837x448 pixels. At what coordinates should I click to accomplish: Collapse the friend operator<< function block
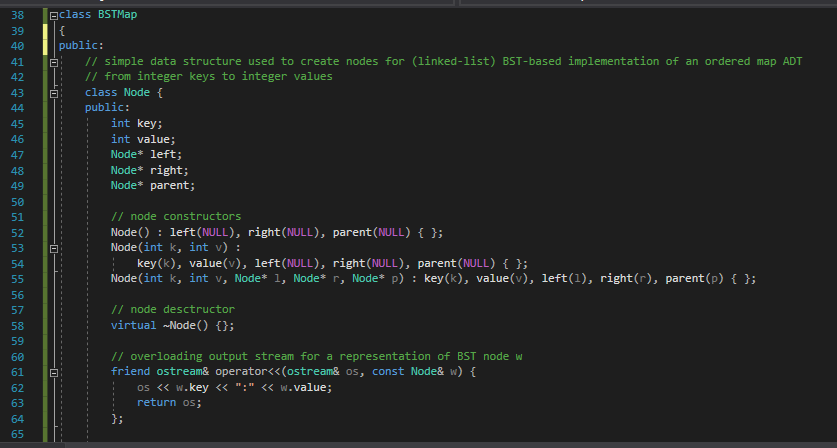[x=53, y=373]
